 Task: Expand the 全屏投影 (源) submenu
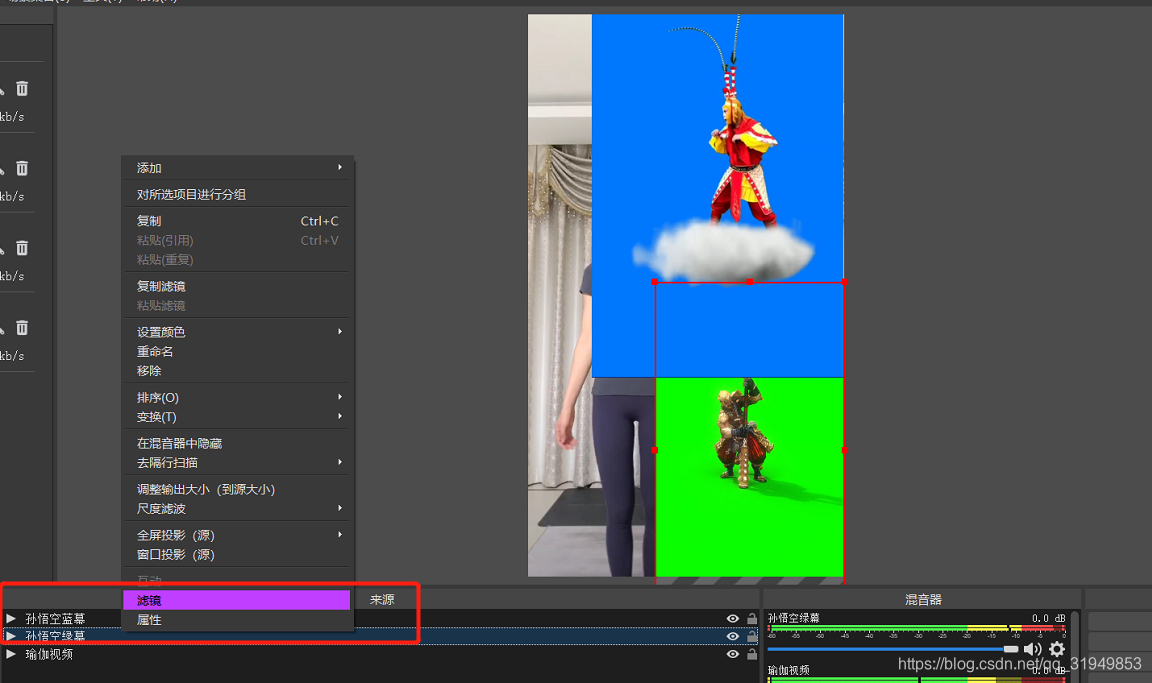point(339,535)
